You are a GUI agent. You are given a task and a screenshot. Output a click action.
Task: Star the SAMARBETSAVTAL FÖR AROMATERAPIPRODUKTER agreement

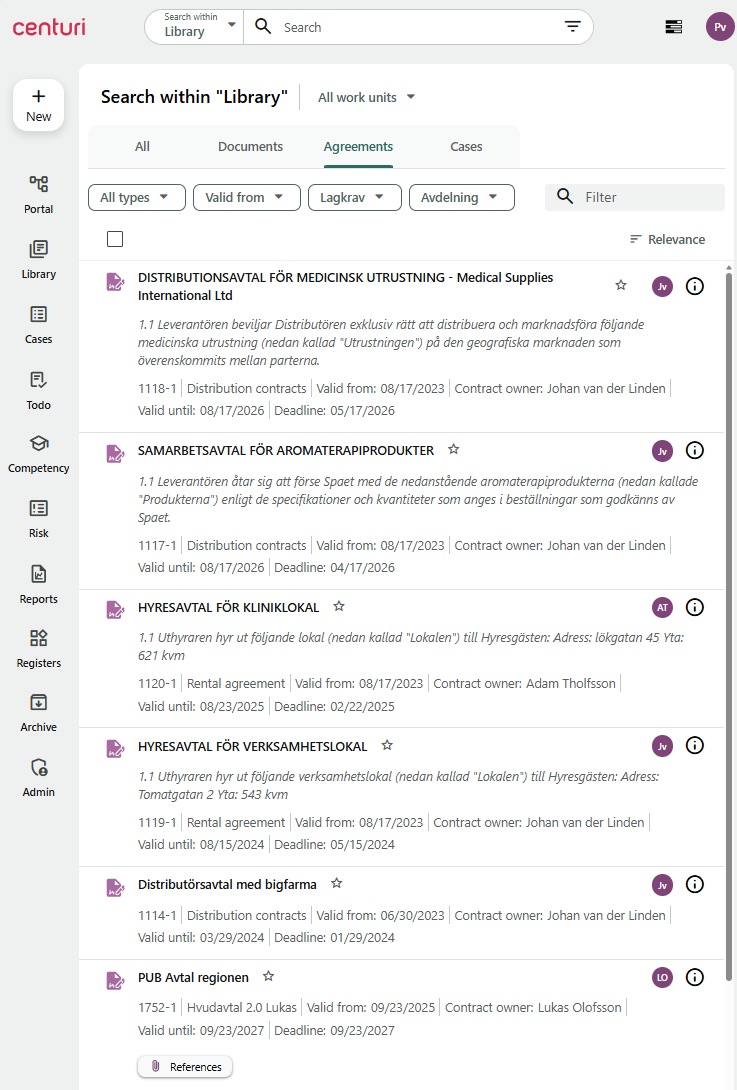pyautogui.click(x=453, y=449)
